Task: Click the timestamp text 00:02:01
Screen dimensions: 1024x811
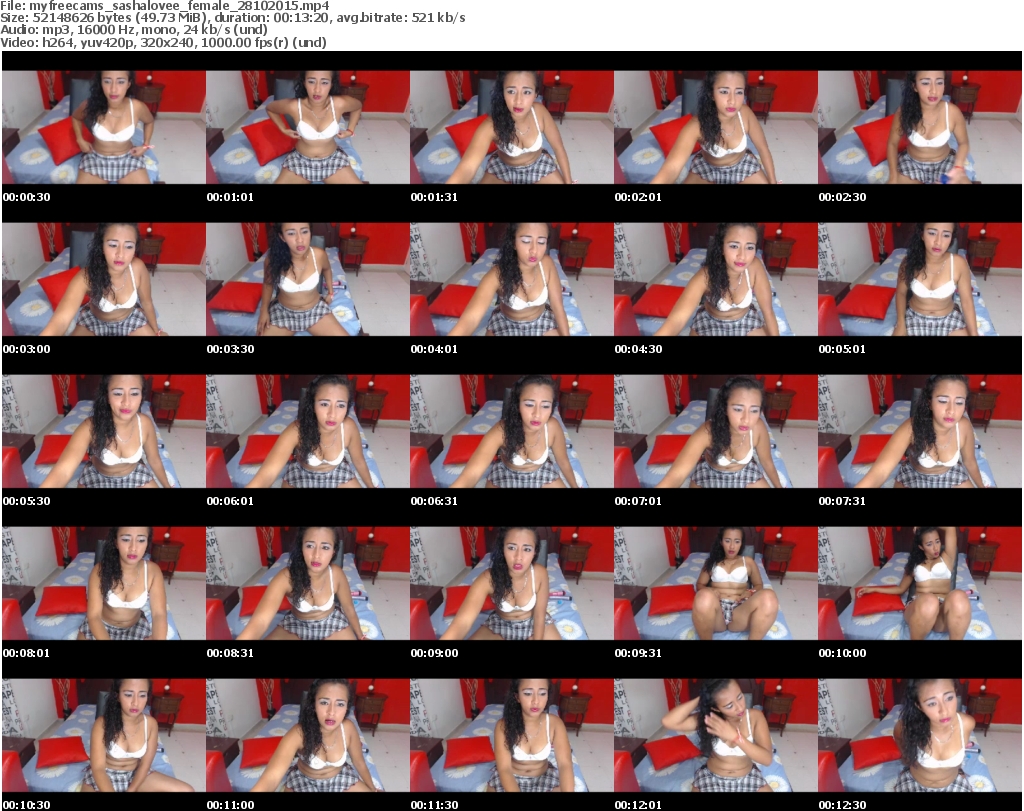Action: pyautogui.click(x=638, y=197)
